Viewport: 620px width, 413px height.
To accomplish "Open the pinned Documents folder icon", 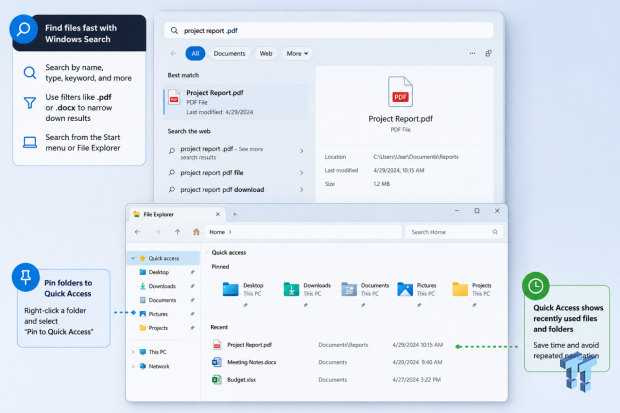I will 349,289.
